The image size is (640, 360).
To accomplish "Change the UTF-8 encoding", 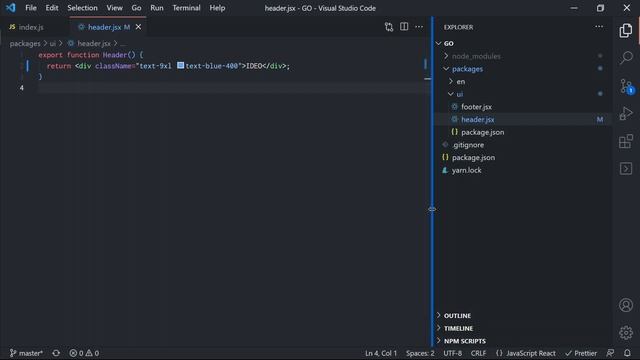I will 453,353.
